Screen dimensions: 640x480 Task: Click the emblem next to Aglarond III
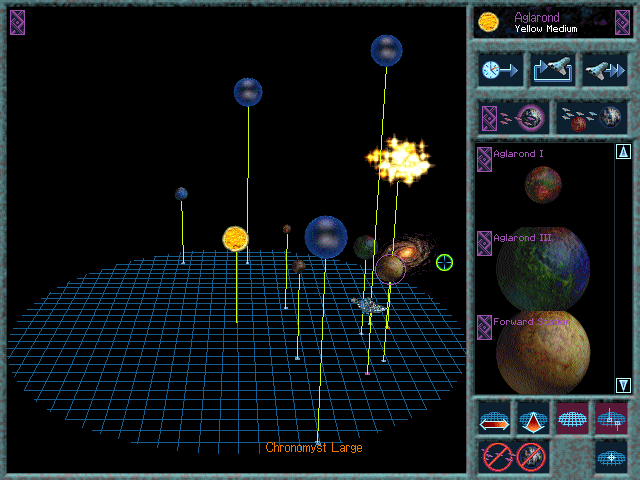pos(484,244)
